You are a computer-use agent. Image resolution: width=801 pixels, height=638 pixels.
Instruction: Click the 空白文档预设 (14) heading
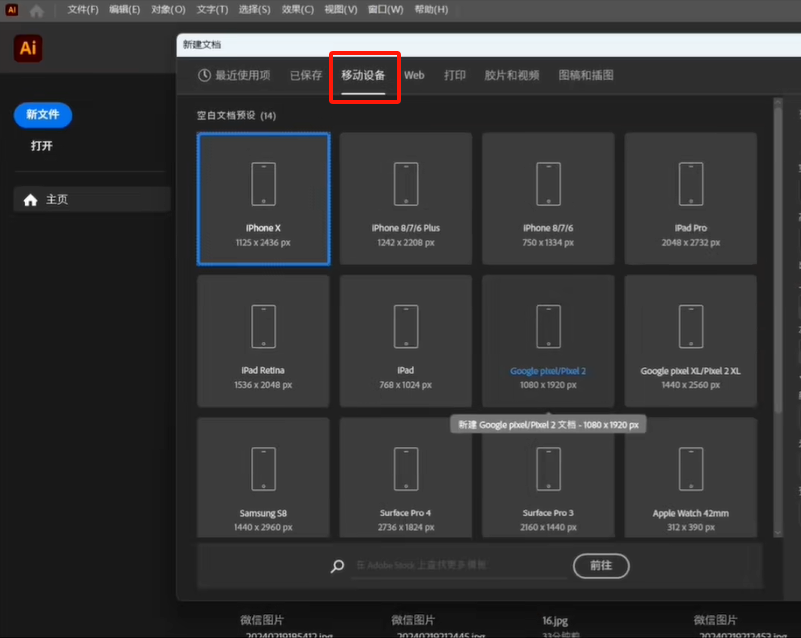(237, 116)
